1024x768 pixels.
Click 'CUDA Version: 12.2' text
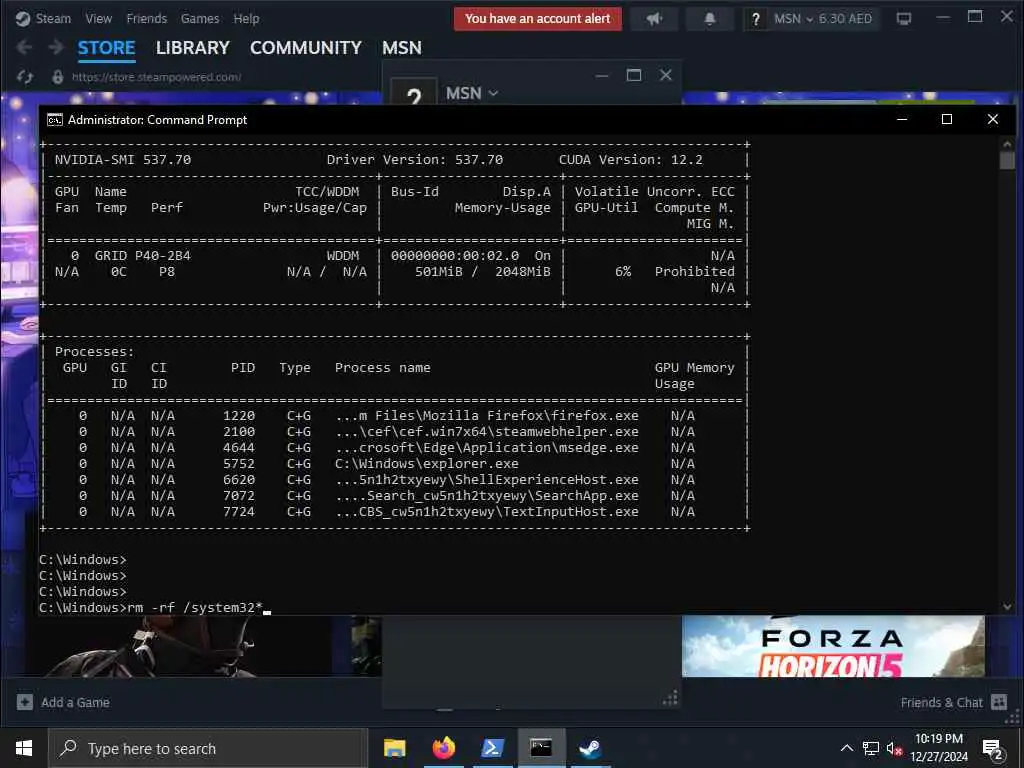tap(630, 159)
